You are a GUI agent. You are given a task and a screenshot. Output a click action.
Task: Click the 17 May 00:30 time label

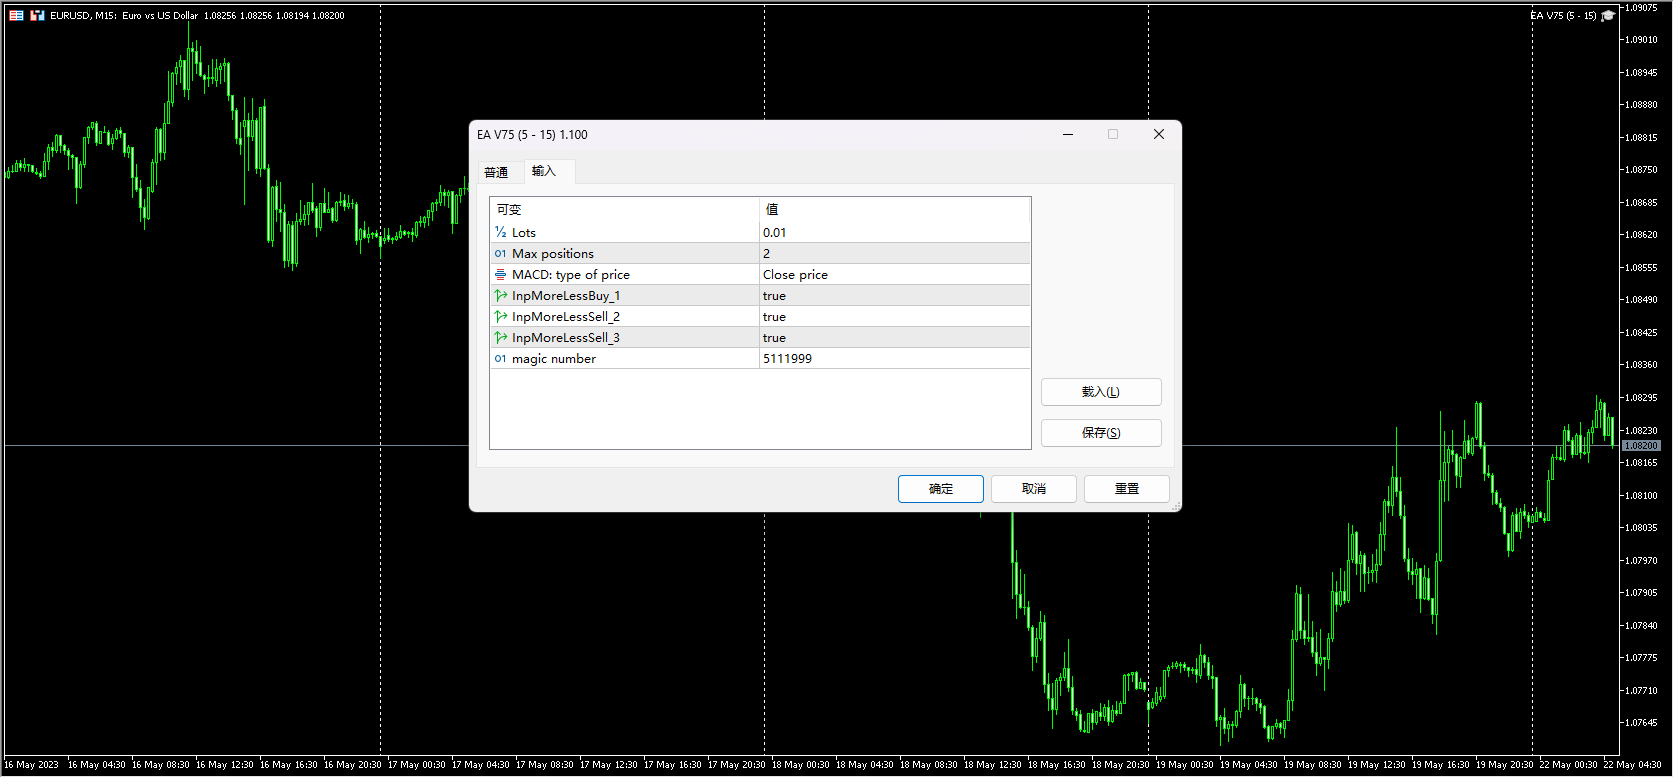point(417,765)
